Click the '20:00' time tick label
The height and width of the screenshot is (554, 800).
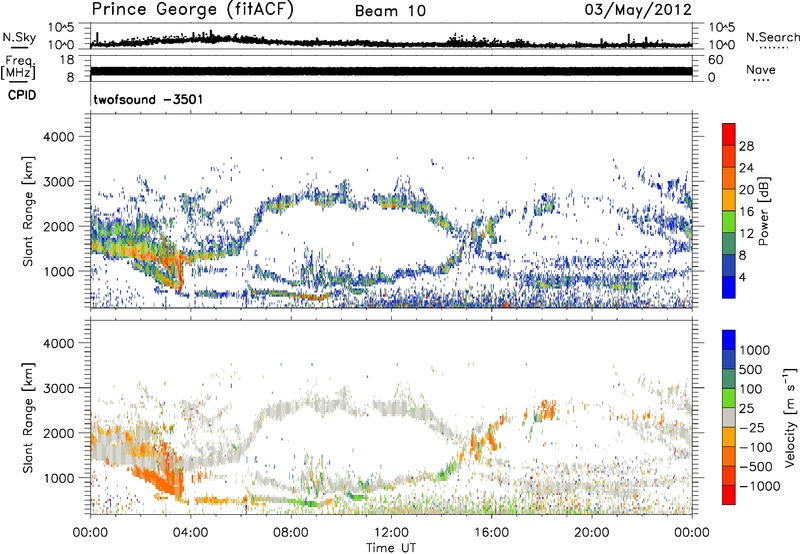coord(591,533)
